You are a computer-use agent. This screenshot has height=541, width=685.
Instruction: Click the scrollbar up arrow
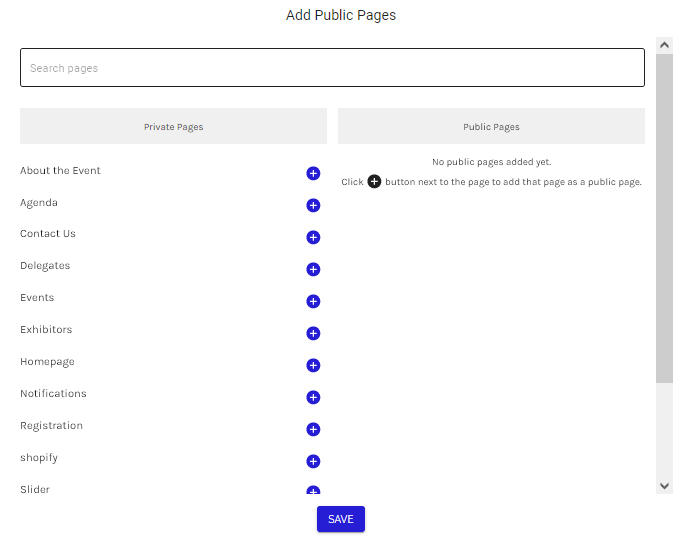click(664, 45)
